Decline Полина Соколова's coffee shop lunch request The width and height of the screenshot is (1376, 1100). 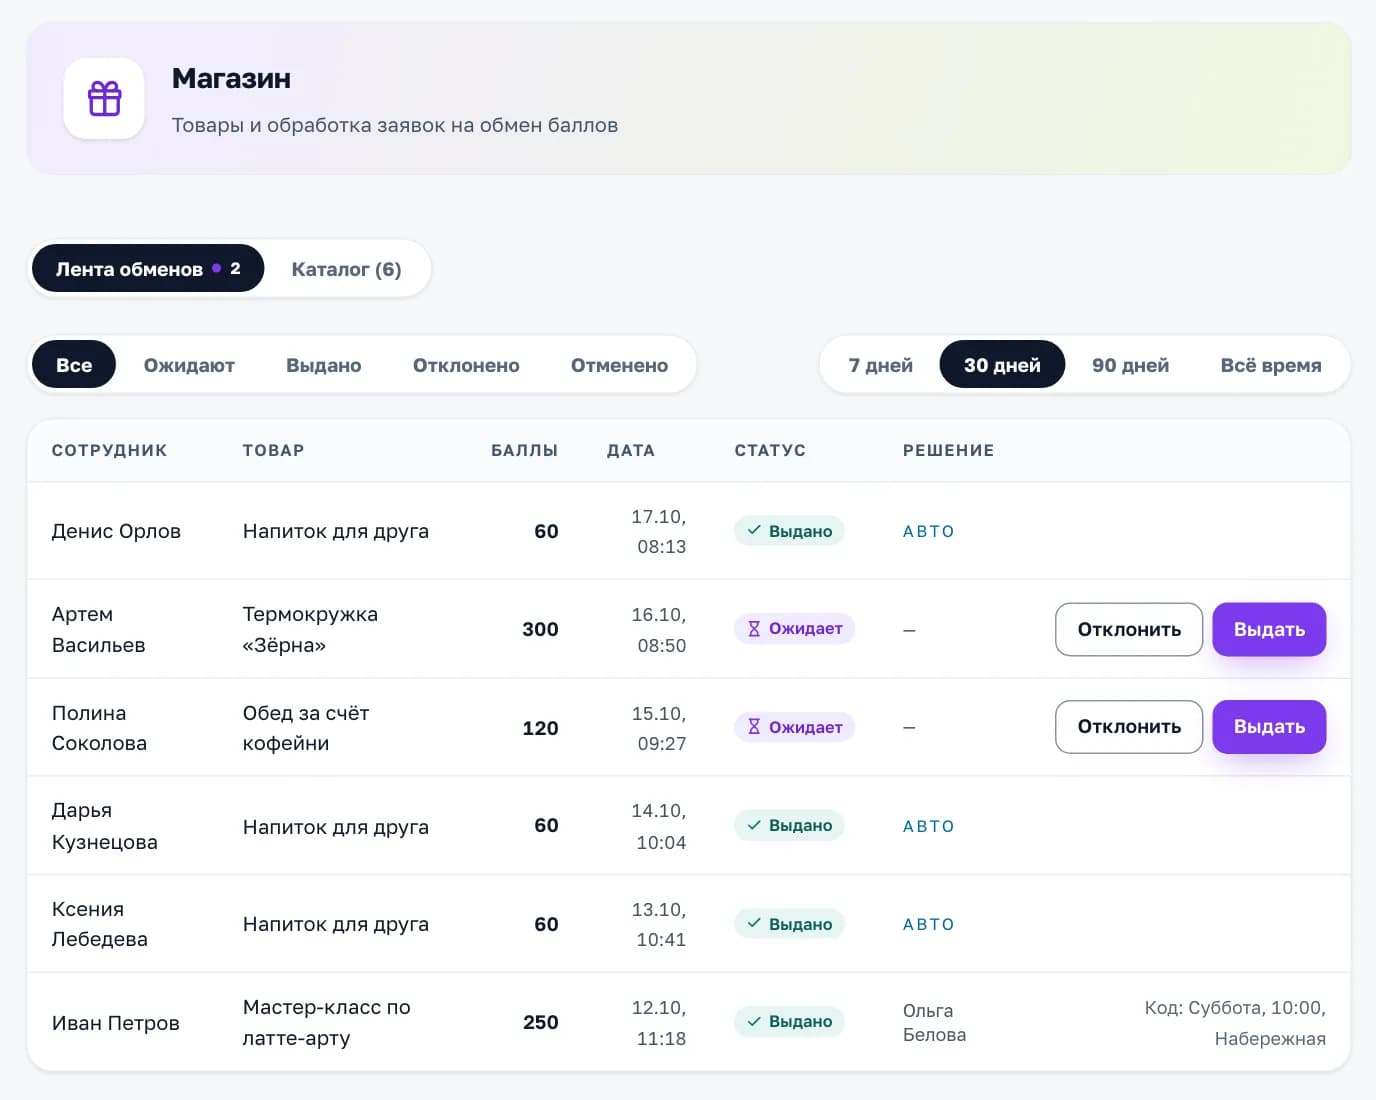[1129, 727]
